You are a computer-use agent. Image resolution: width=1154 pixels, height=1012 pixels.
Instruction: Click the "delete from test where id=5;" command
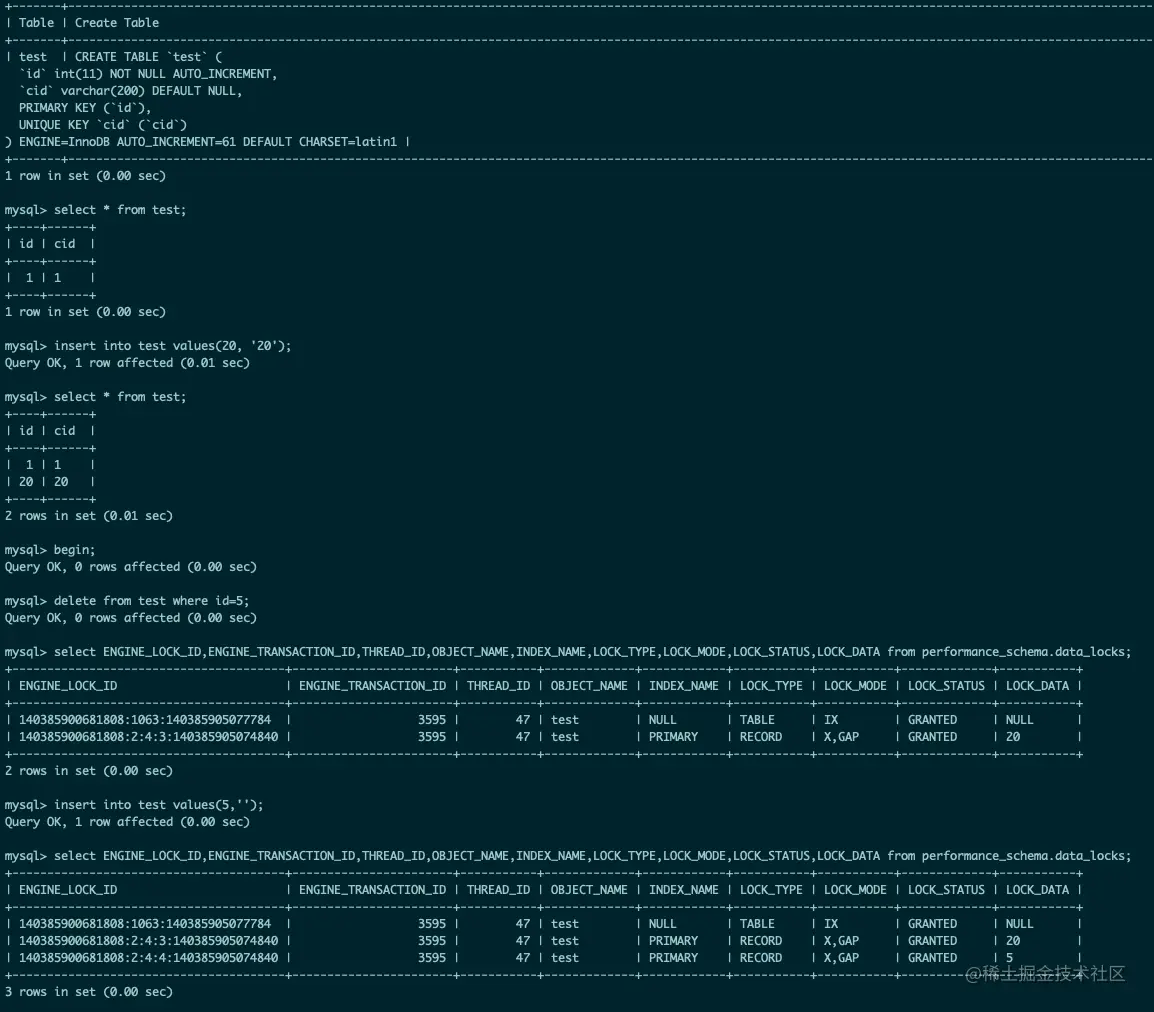click(152, 601)
